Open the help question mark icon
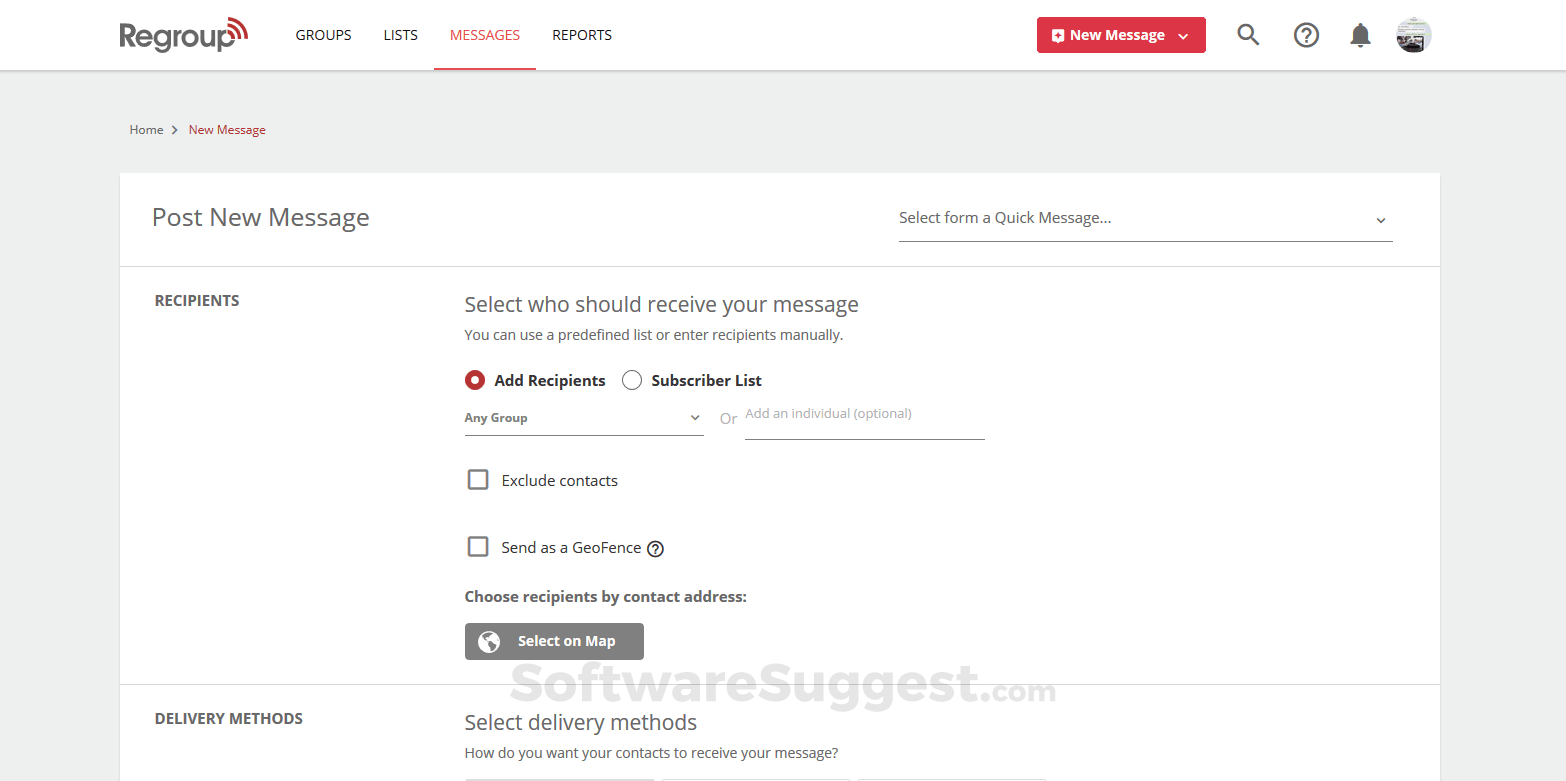Image resolution: width=1566 pixels, height=781 pixels. (1306, 35)
